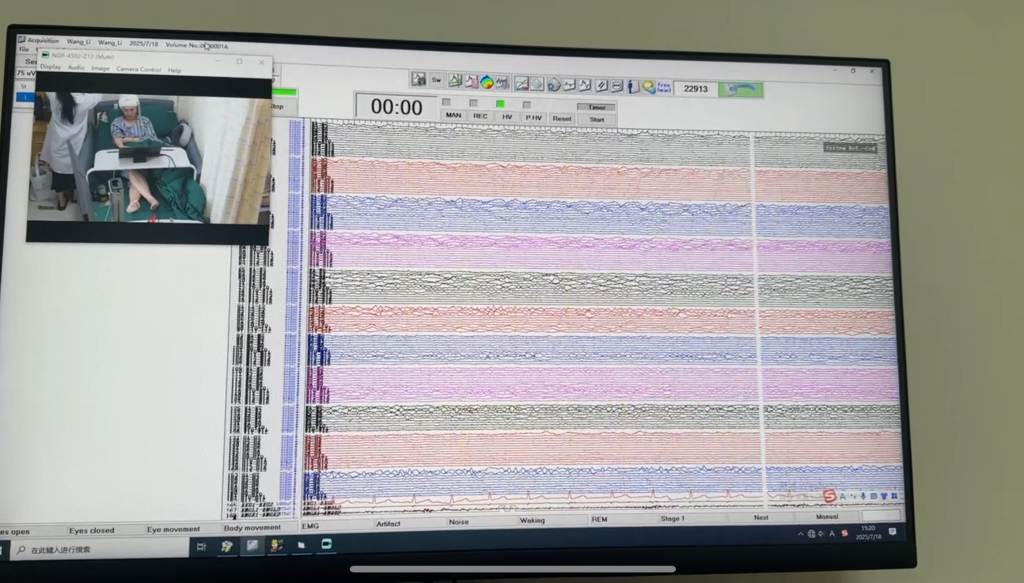Click the Sw toolbar button
Image resolution: width=1024 pixels, height=583 pixels.
tap(436, 80)
